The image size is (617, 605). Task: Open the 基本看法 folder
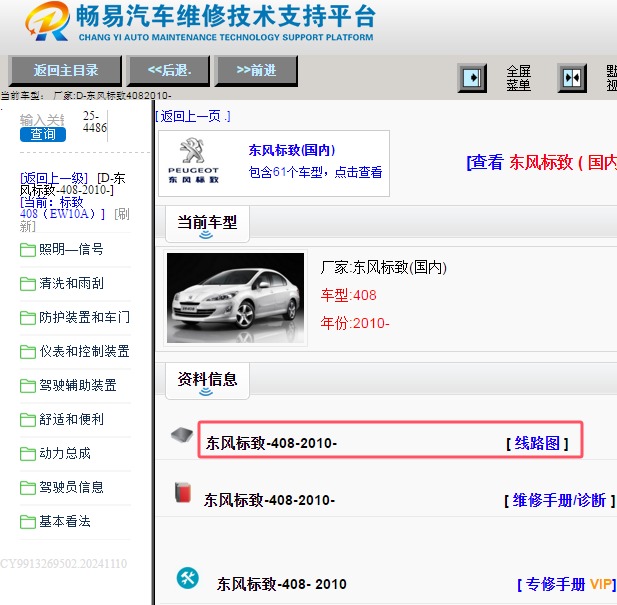[x=55, y=521]
